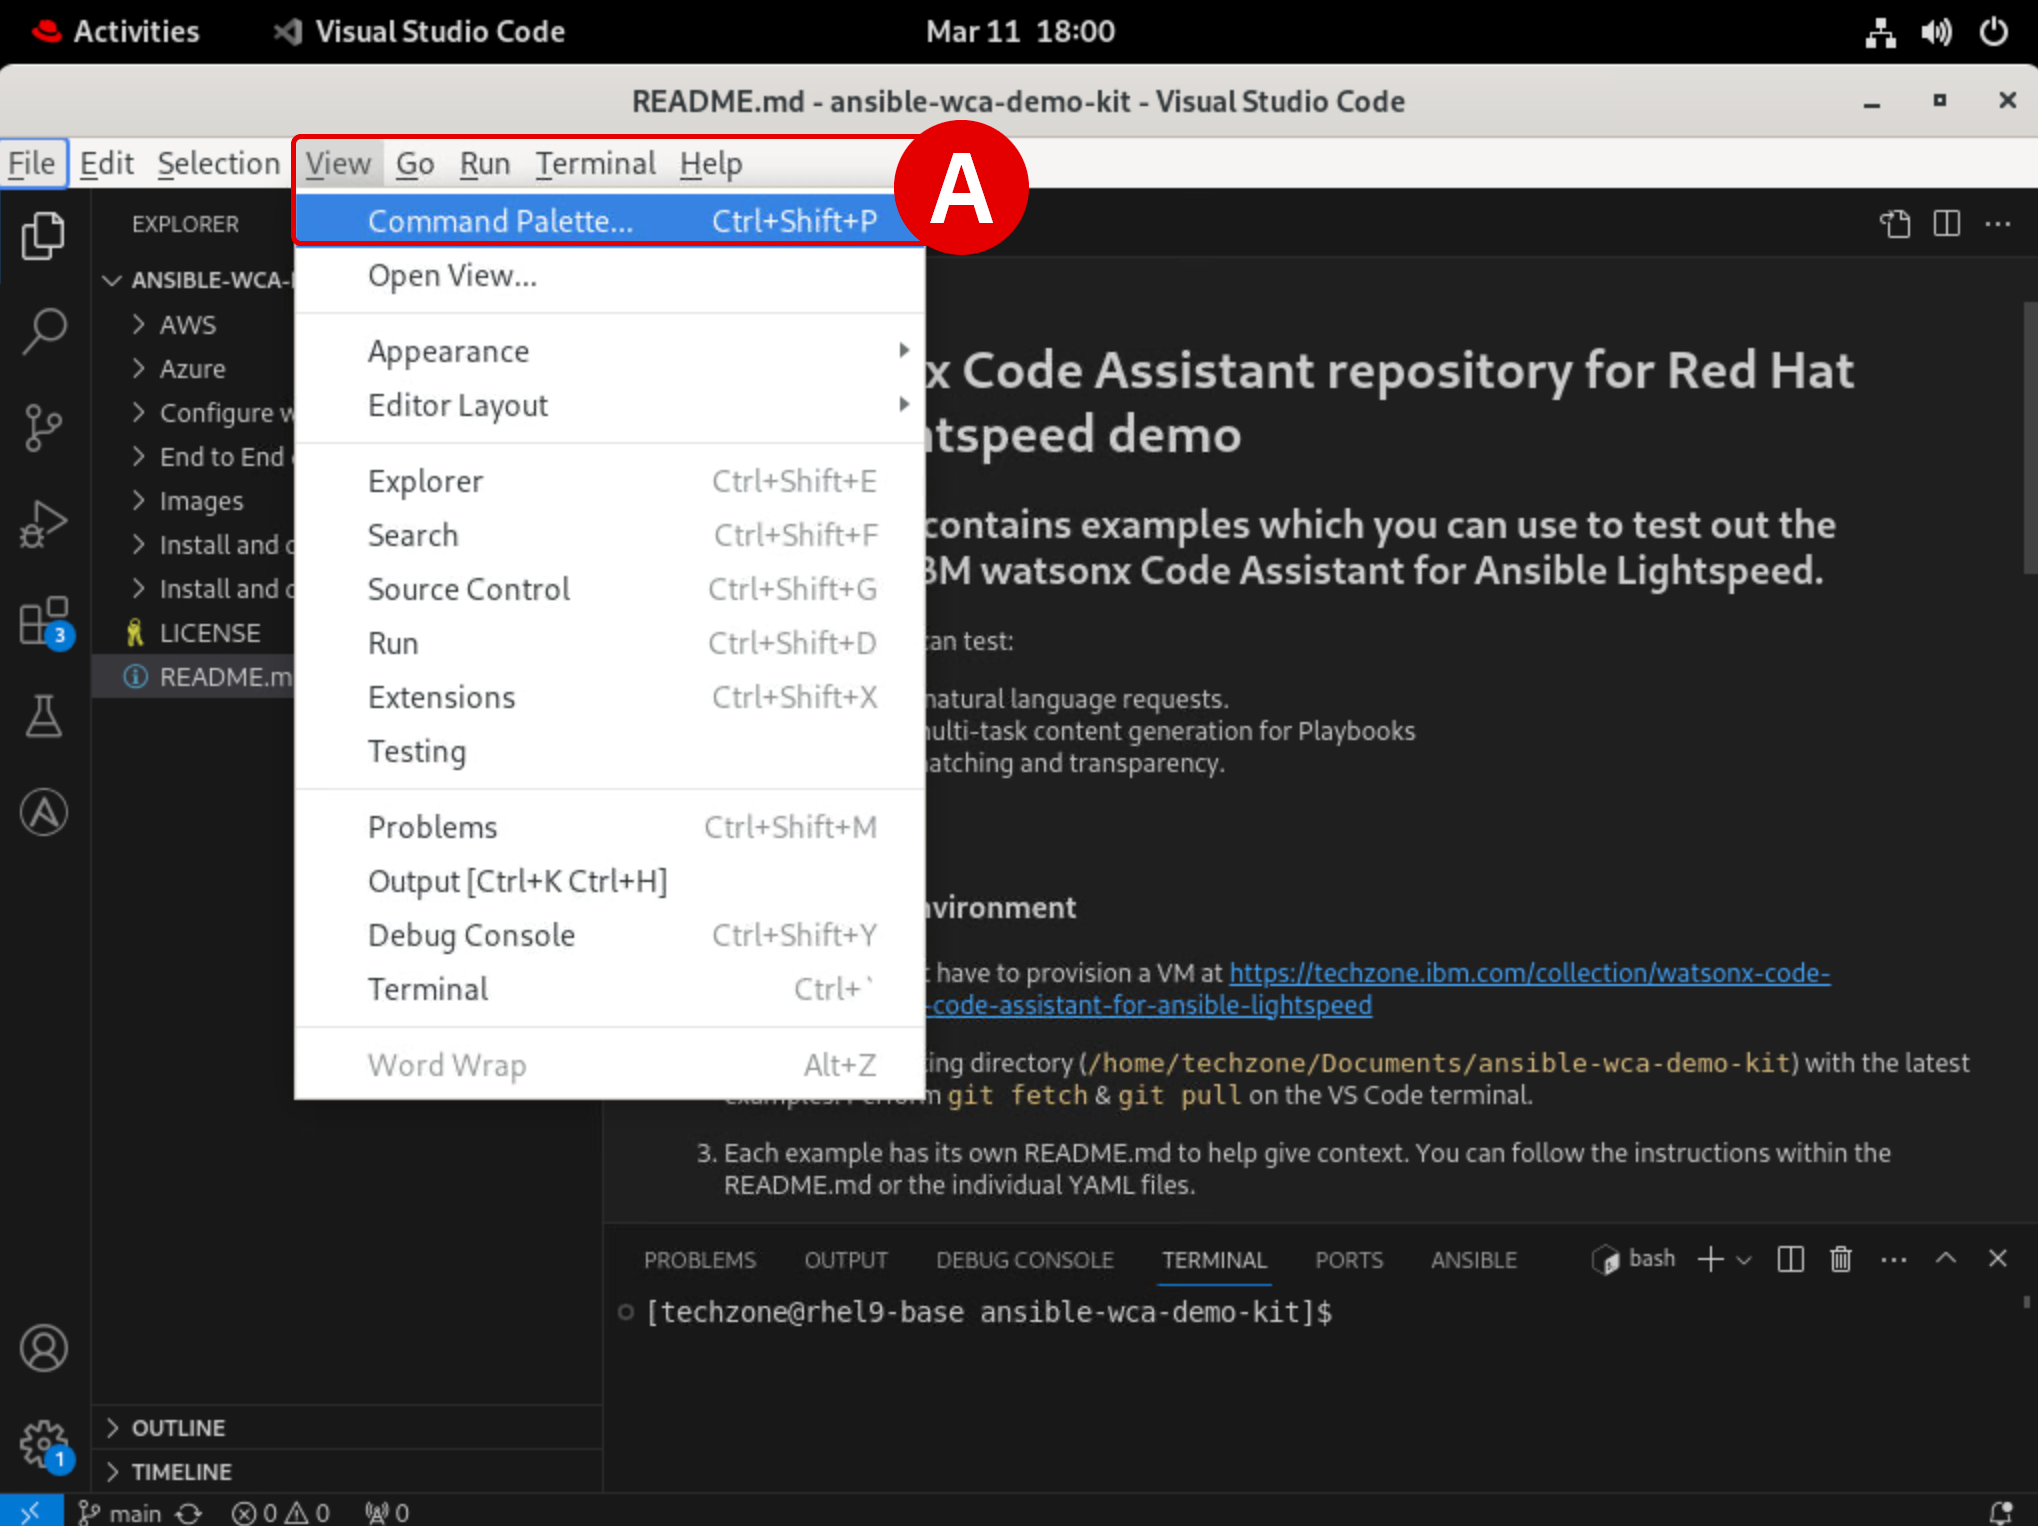Open Source Control activity bar icon
The height and width of the screenshot is (1526, 2038).
(x=44, y=427)
